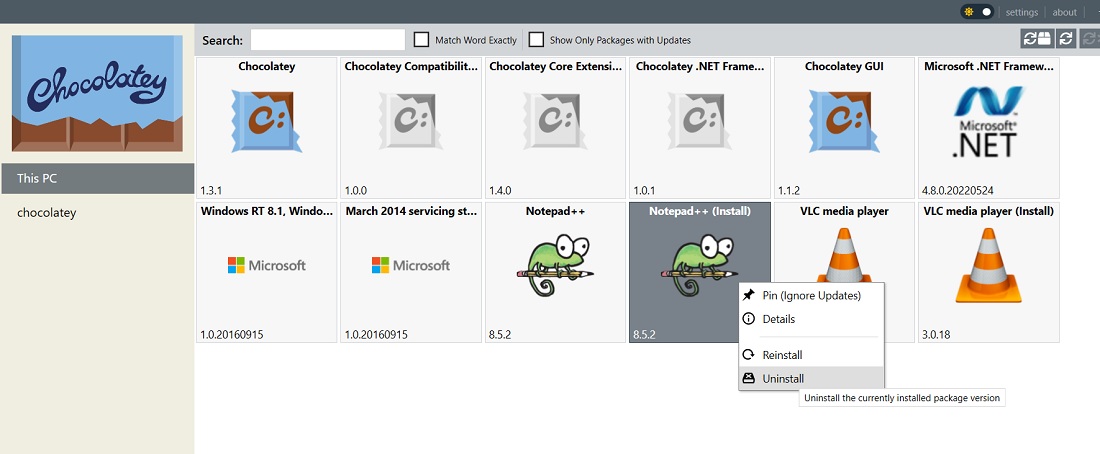Viewport: 1100px width, 454px height.
Task: Open the about link
Action: click(1064, 12)
